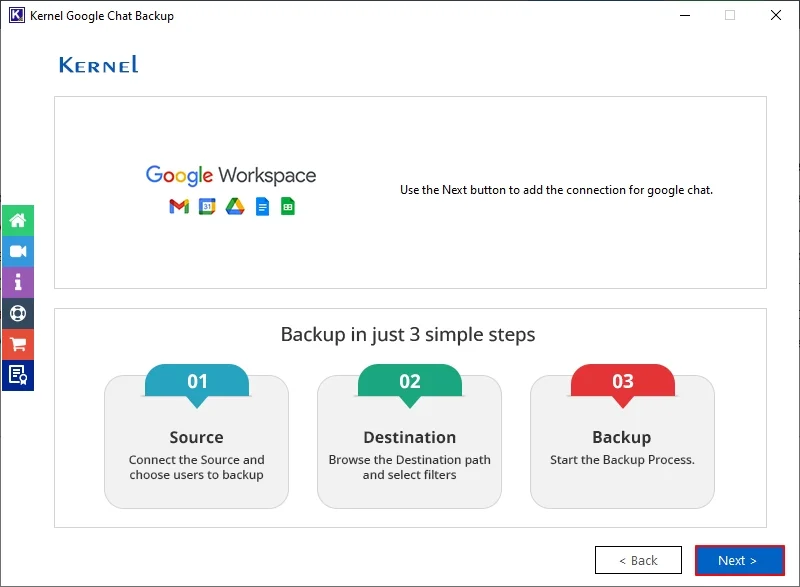
Task: Click the Google Docs icon
Action: (x=263, y=207)
